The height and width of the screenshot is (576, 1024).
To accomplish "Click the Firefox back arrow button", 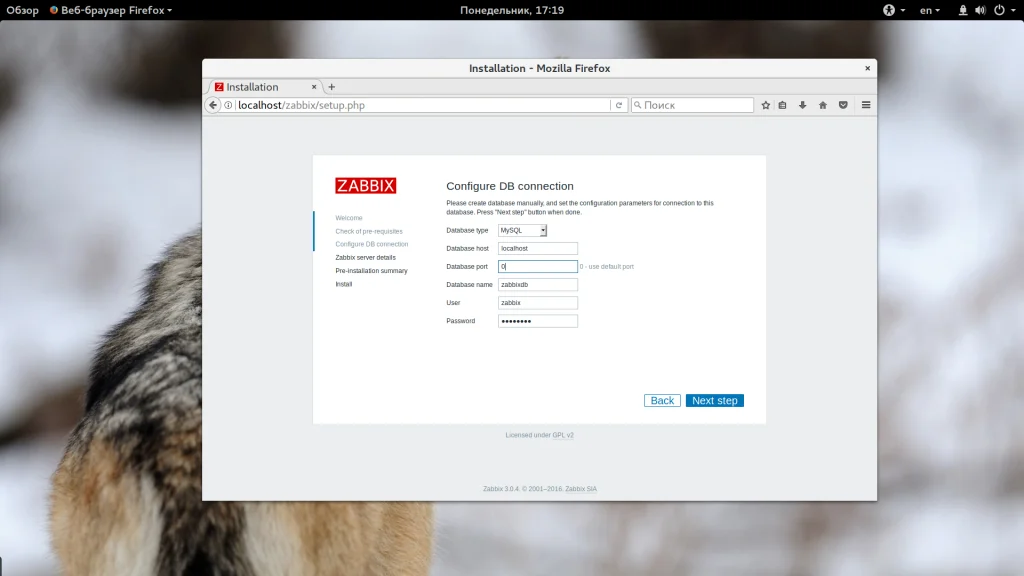I will (x=213, y=105).
